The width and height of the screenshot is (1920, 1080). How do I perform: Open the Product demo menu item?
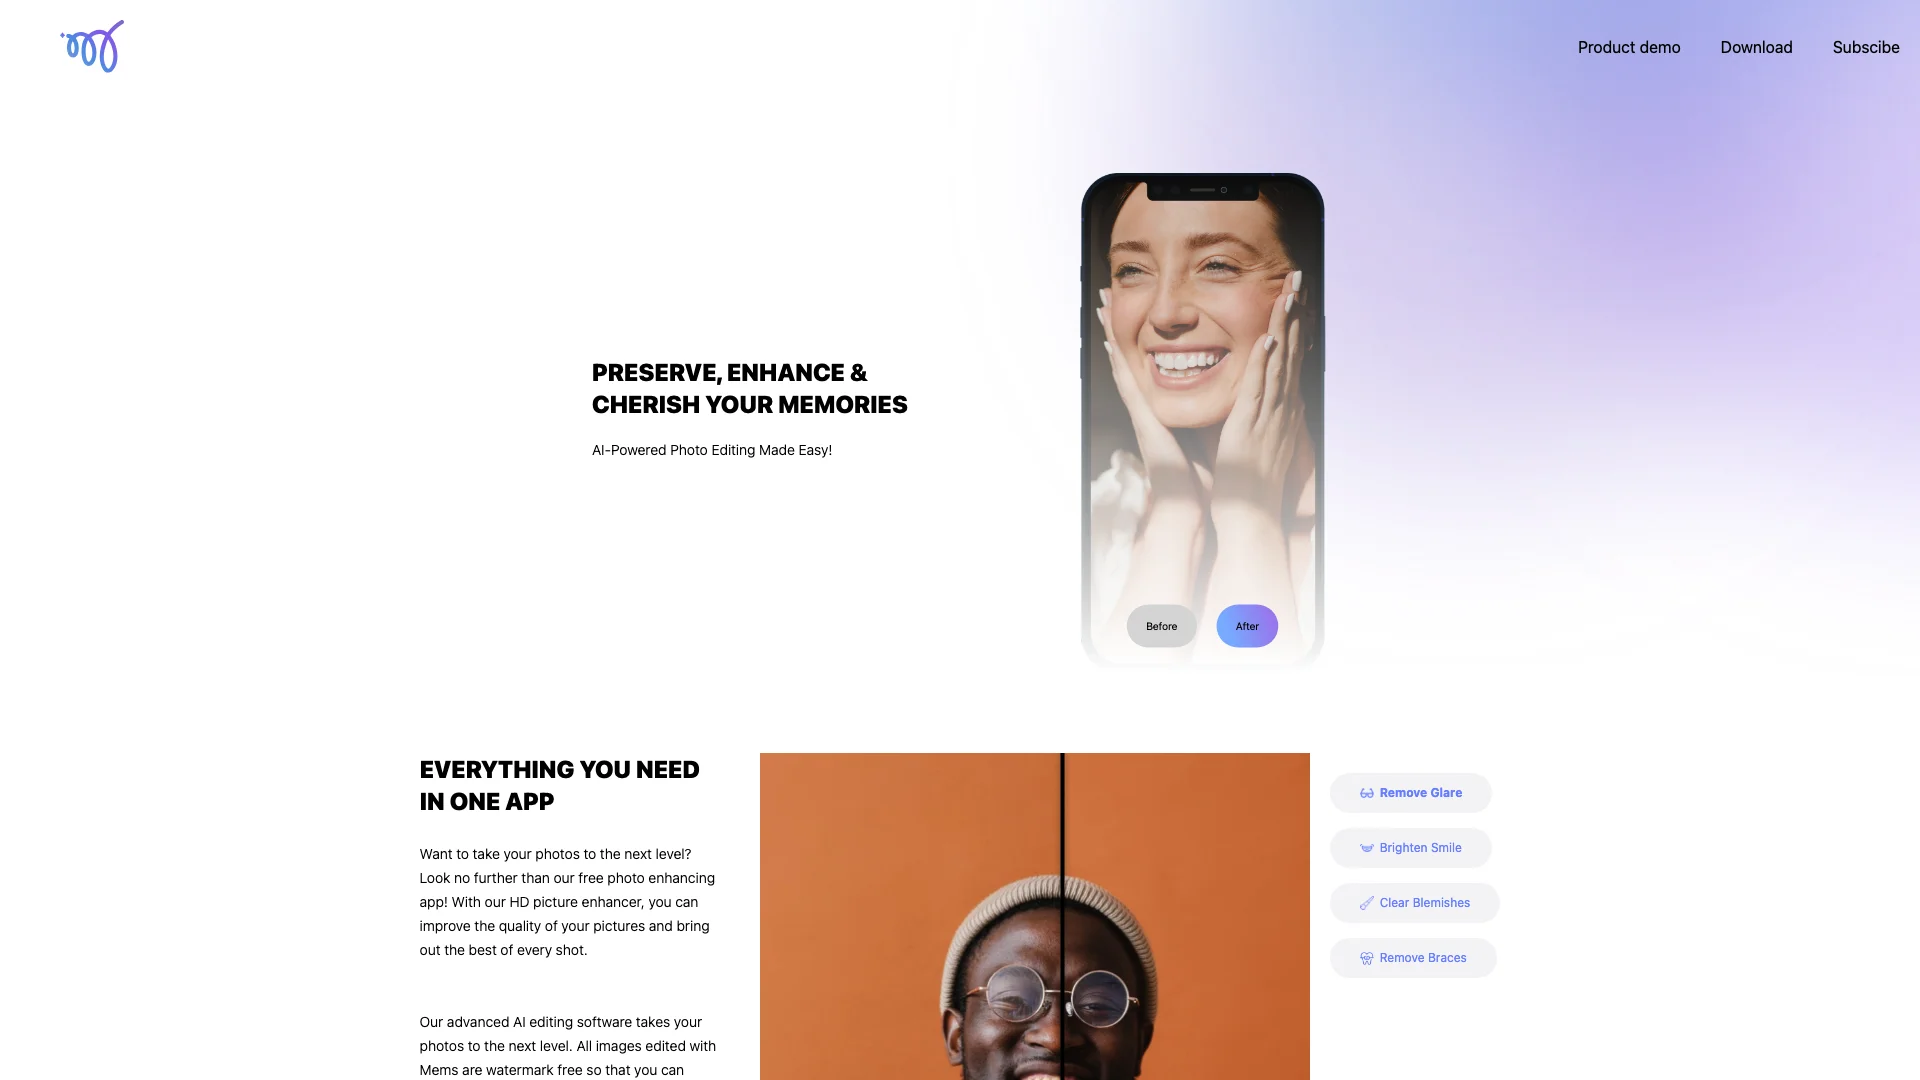1629,46
